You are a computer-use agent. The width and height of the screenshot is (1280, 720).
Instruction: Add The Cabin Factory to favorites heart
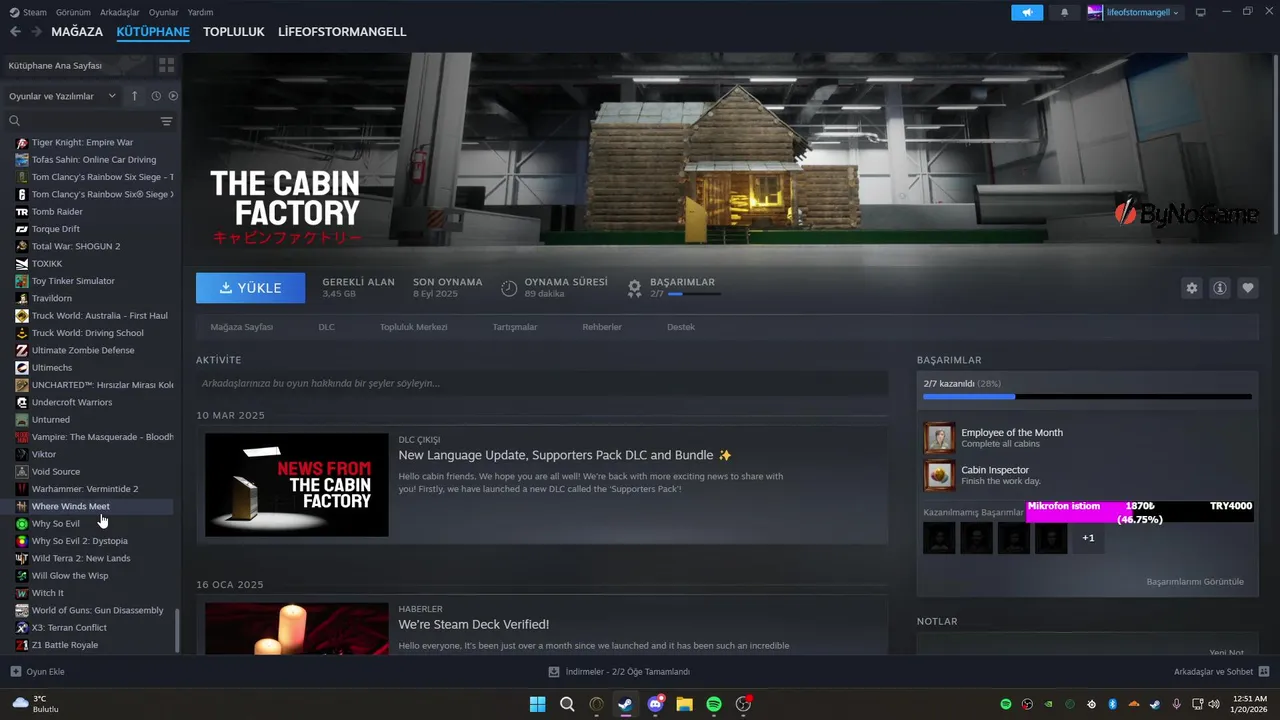pyautogui.click(x=1248, y=288)
